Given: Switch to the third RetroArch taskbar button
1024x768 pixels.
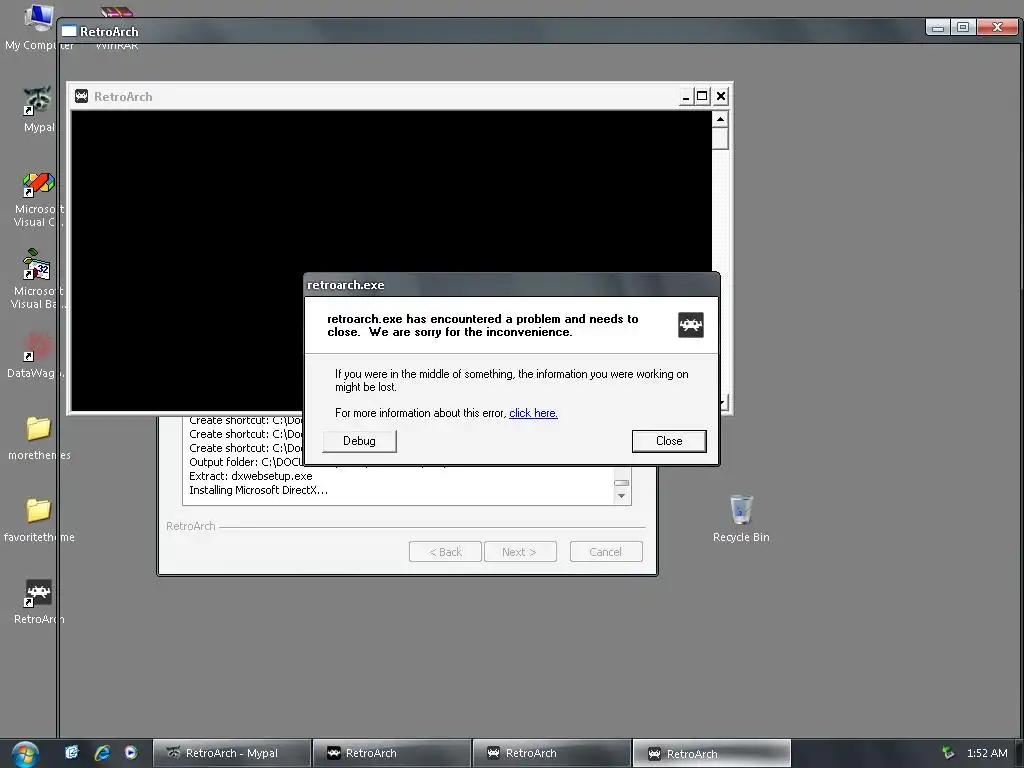Looking at the screenshot, I should coord(551,753).
